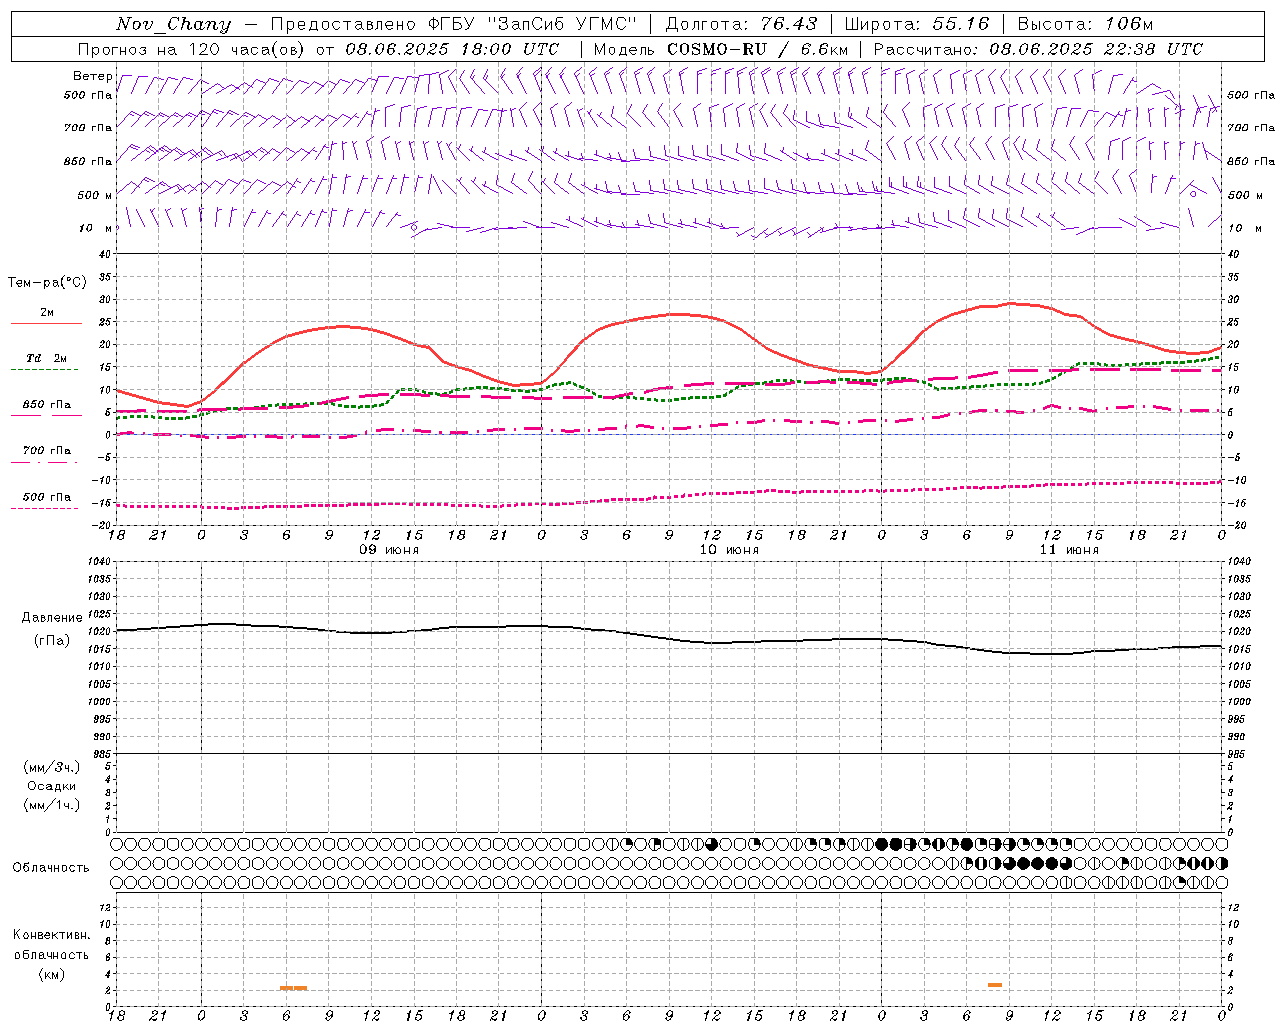Viewport: 1280px width, 1024px height.
Task: Click the calm-wind circle in the 10 м row
Action: click(414, 228)
